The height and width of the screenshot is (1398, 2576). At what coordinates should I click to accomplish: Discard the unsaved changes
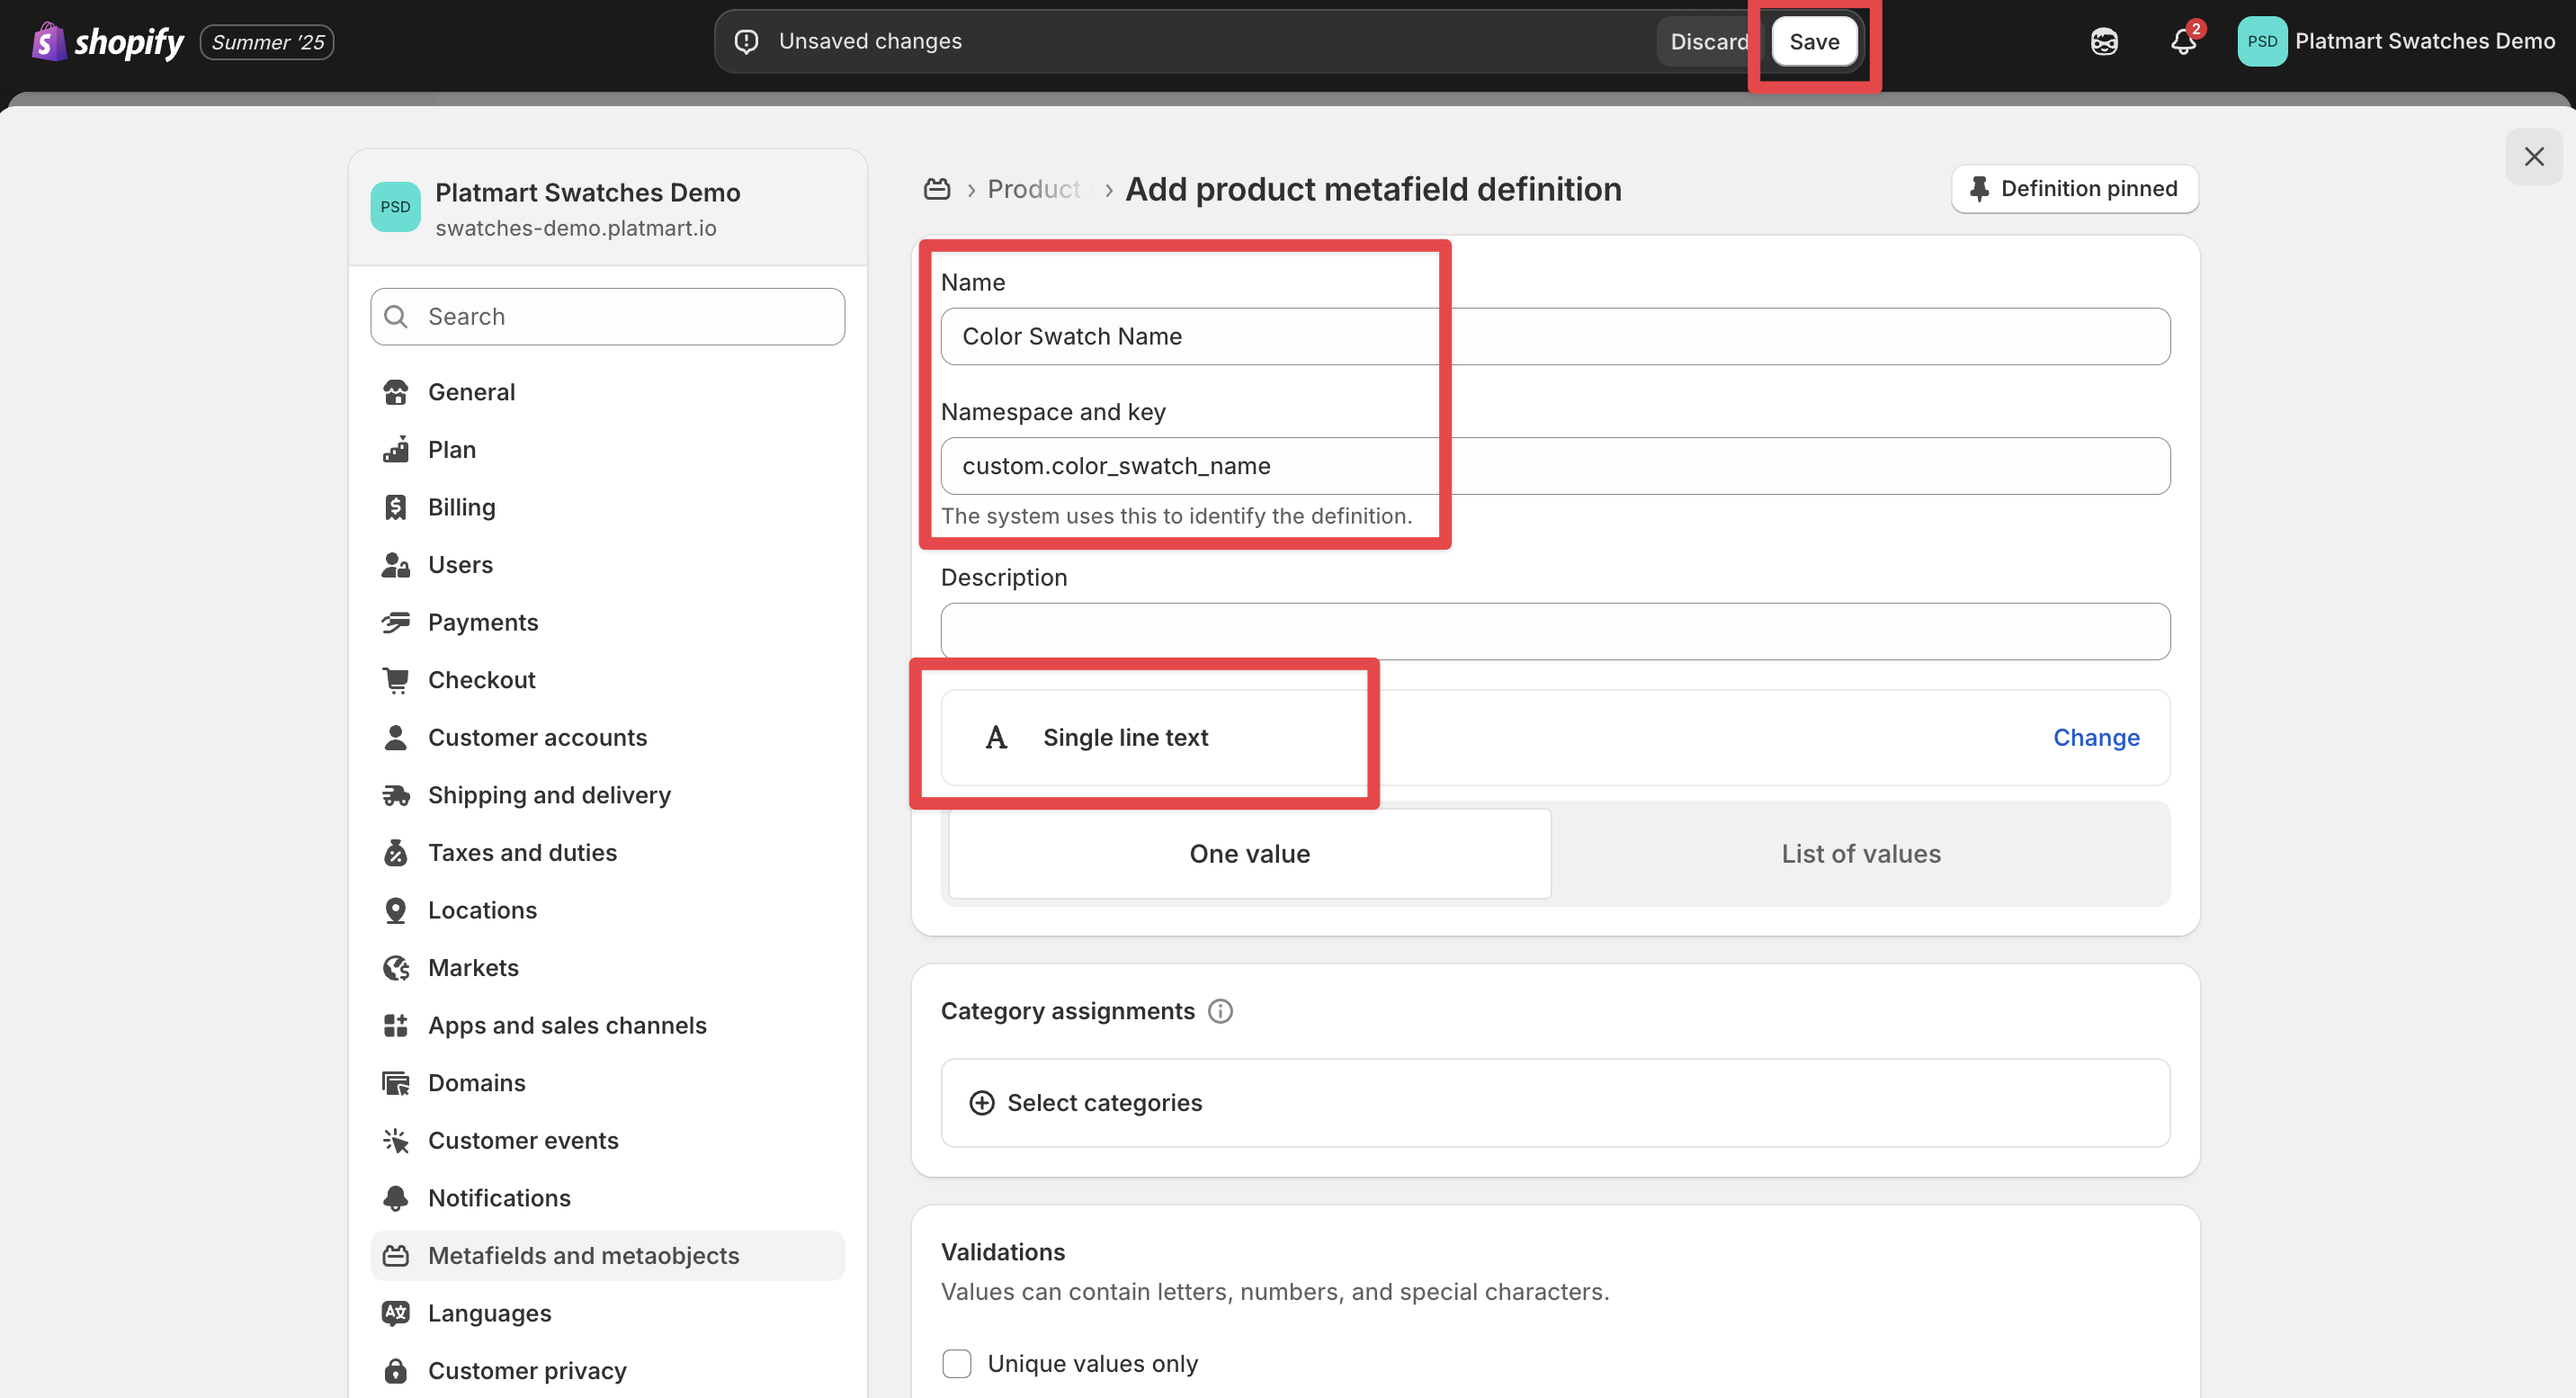point(1709,42)
